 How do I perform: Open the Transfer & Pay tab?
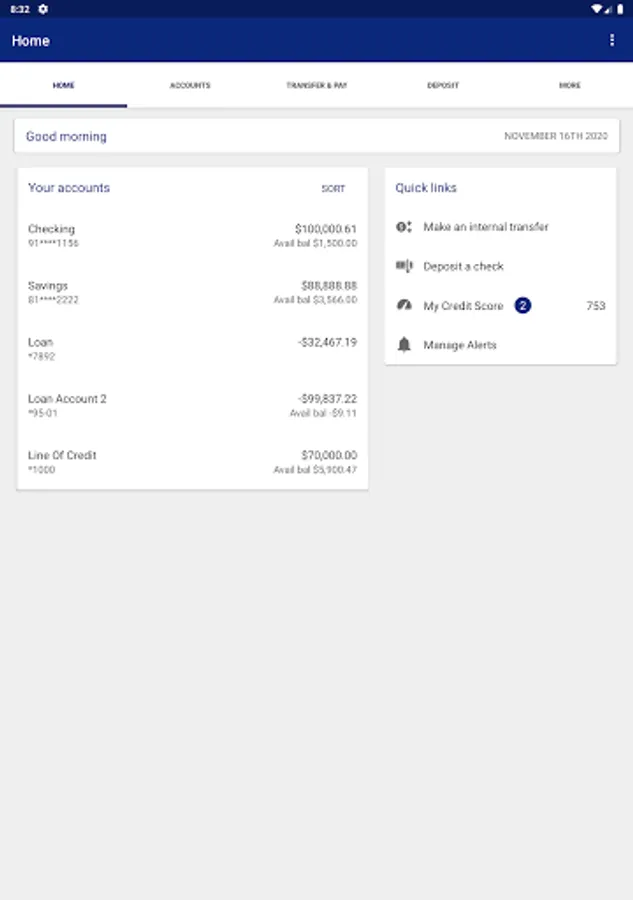pos(316,86)
